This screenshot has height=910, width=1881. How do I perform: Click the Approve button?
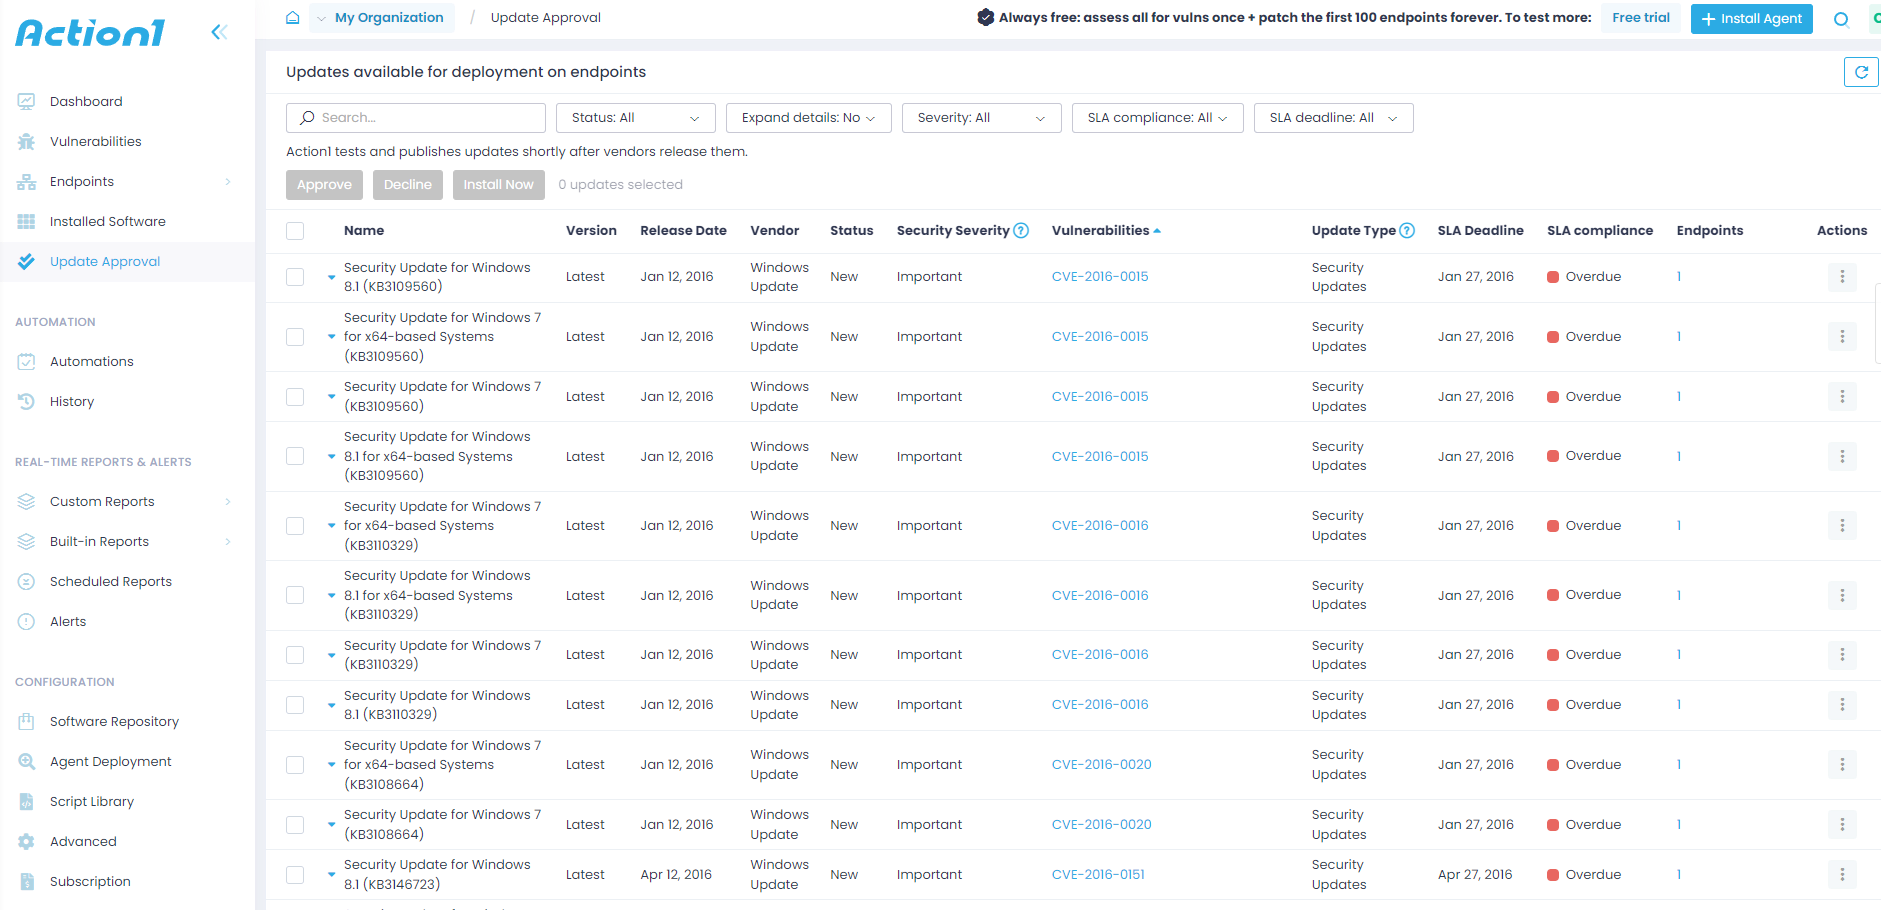[324, 185]
